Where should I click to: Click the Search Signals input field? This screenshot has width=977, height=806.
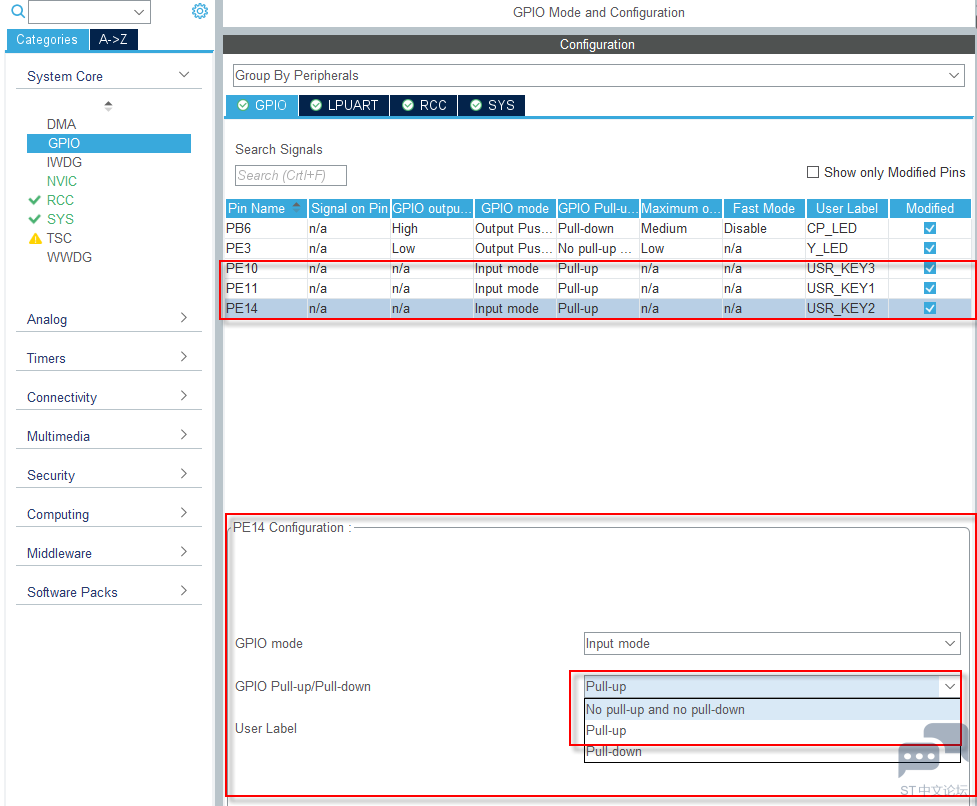290,175
